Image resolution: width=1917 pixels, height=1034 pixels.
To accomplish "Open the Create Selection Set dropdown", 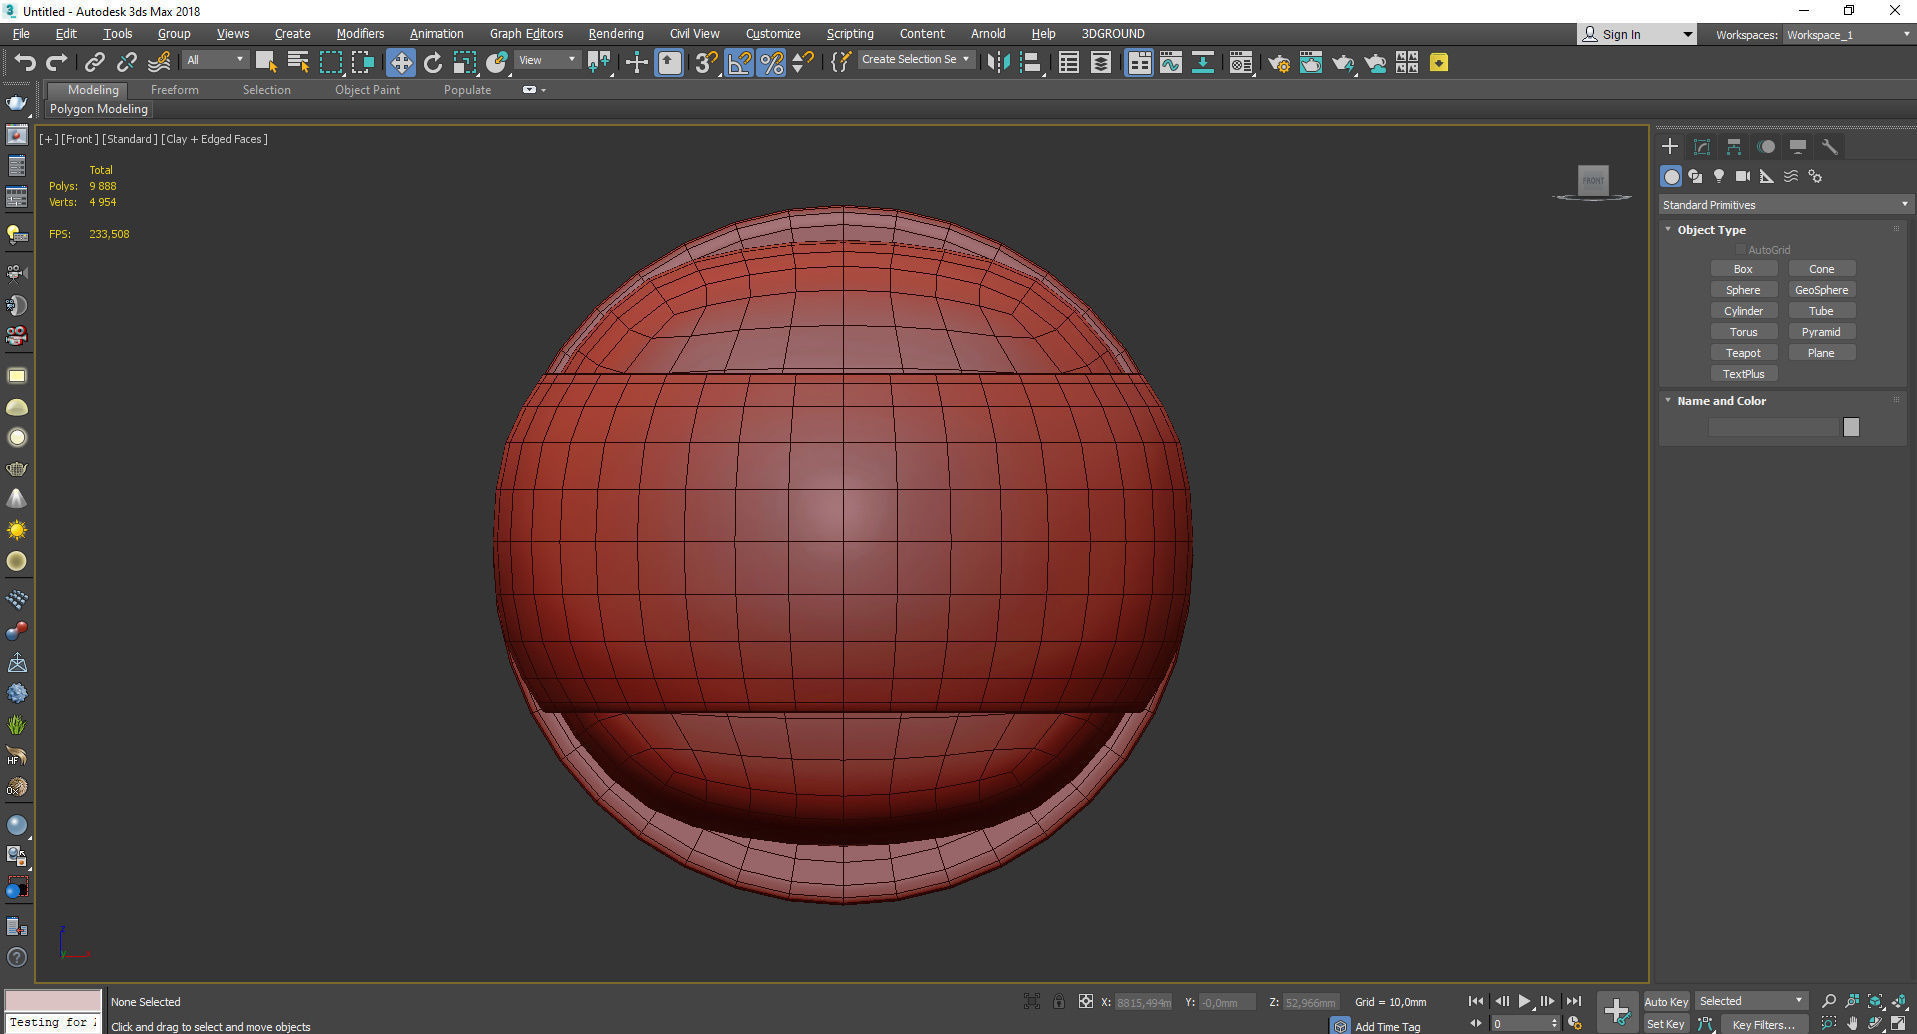I will 915,60.
